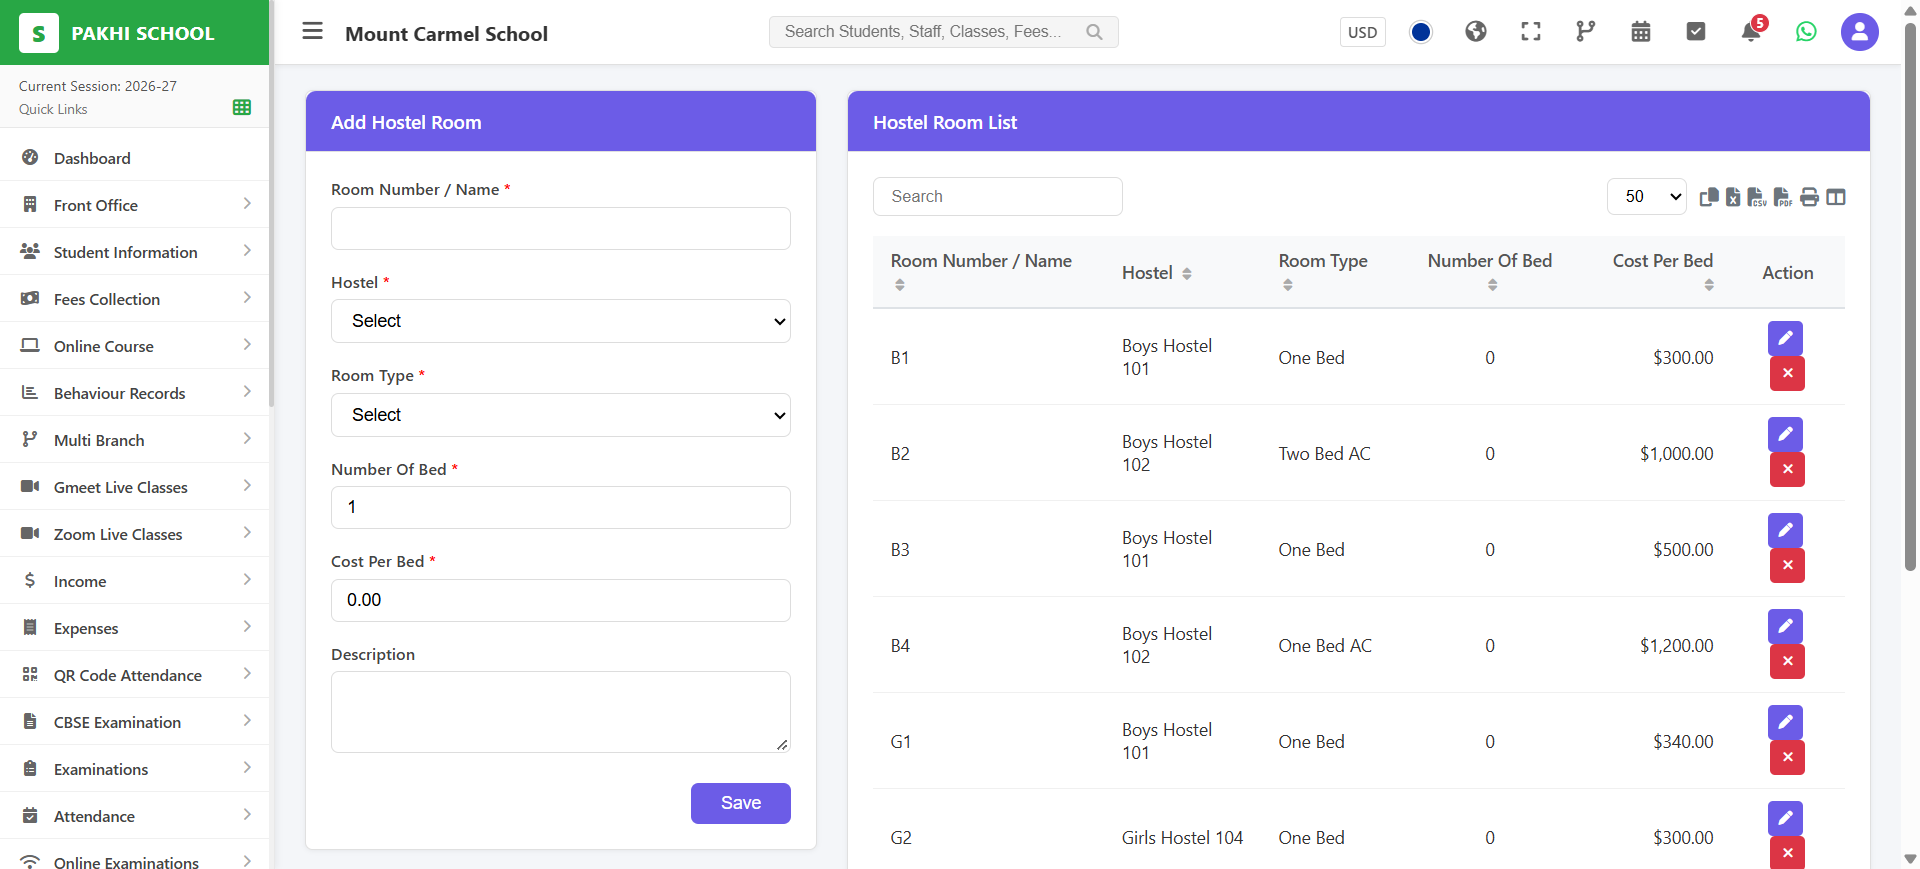
Task: Click the Description text area
Action: point(561,712)
